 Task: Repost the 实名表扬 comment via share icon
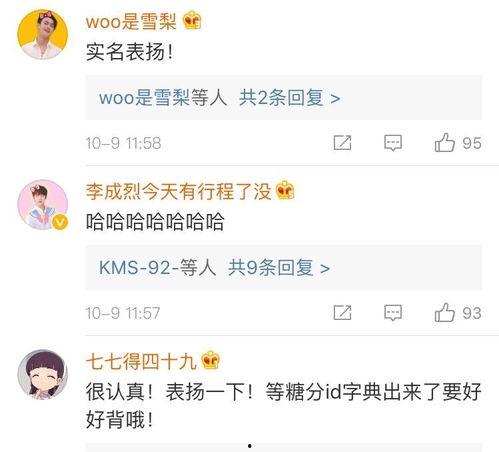342,143
